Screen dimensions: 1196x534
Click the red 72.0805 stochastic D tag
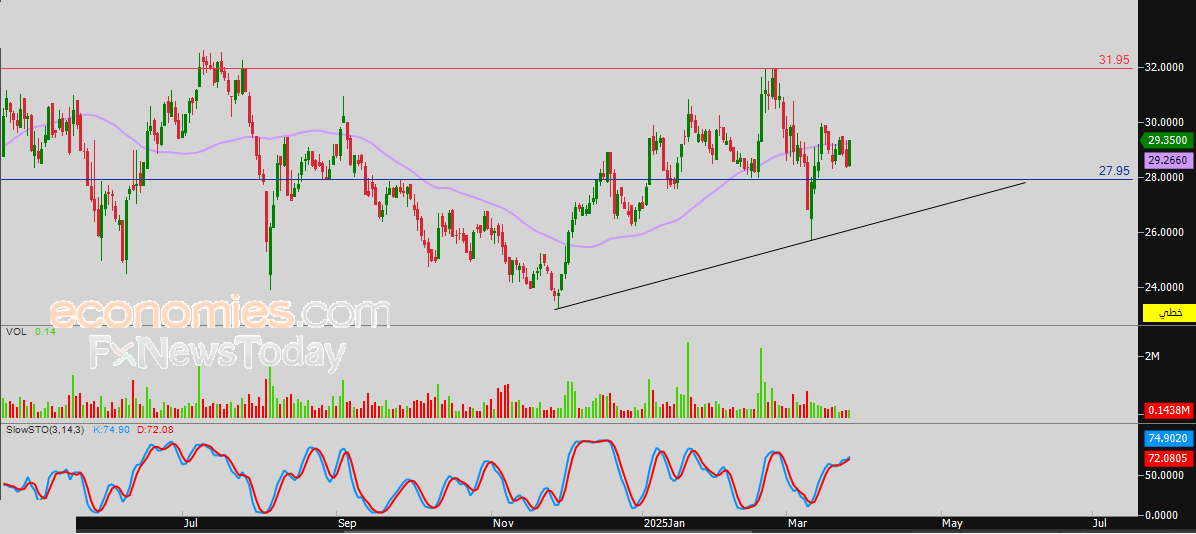point(1168,458)
